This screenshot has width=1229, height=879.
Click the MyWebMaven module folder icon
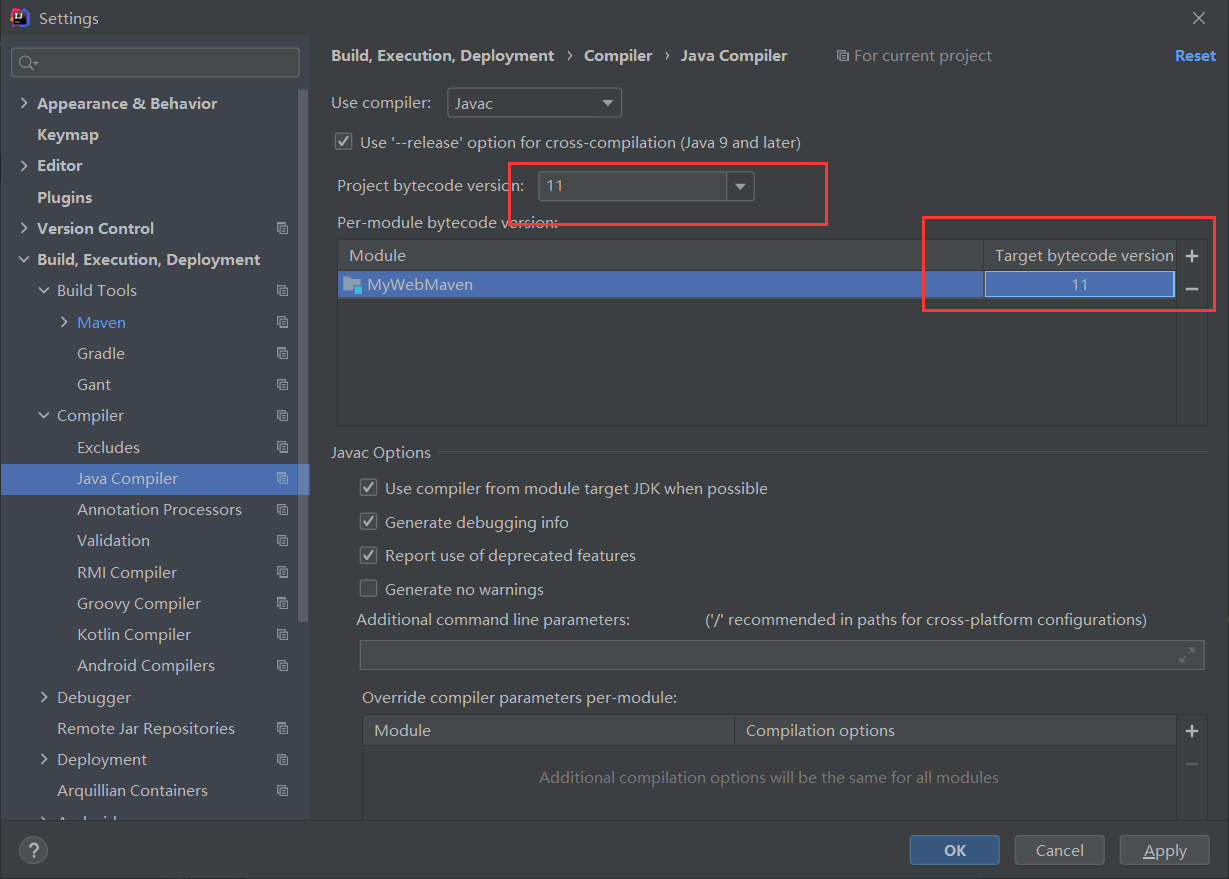click(x=352, y=284)
